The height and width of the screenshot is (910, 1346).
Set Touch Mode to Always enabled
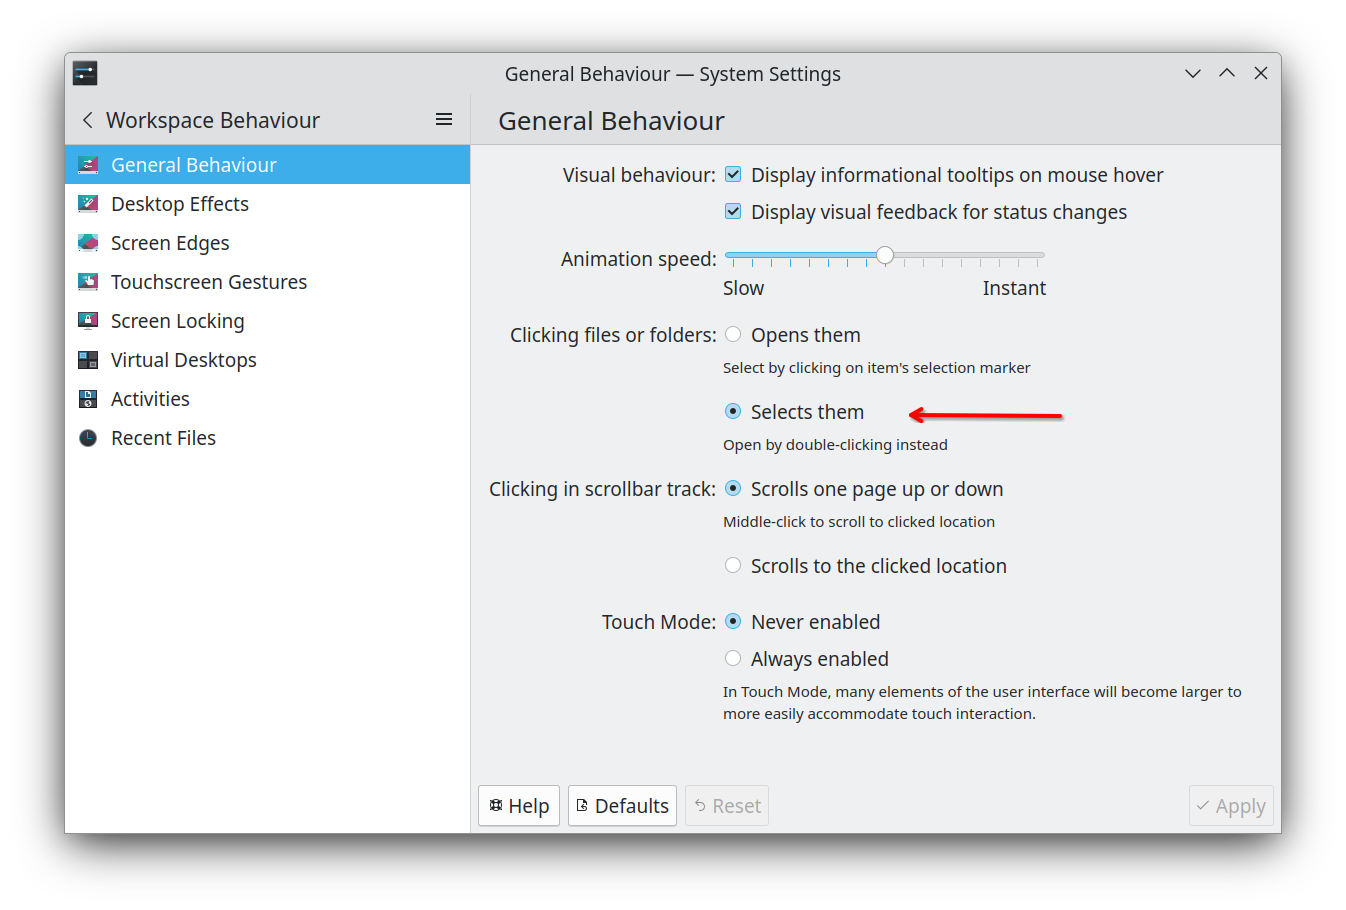[733, 659]
